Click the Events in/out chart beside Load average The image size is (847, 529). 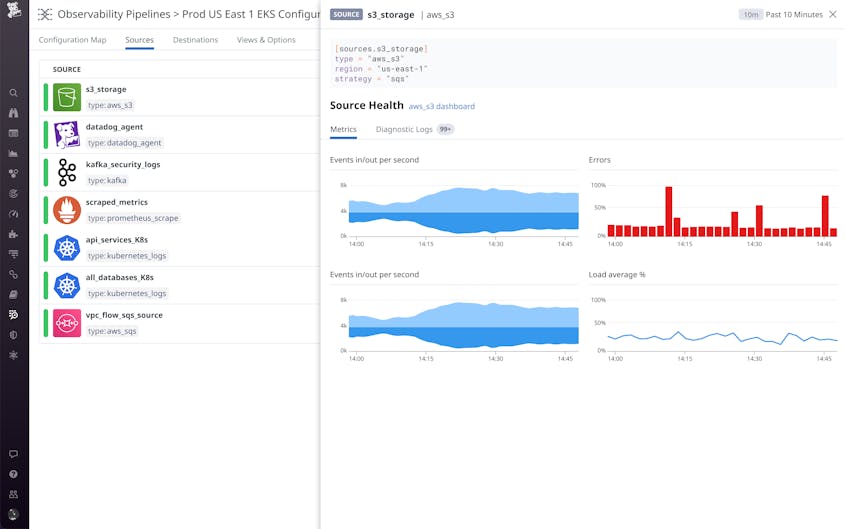[454, 329]
